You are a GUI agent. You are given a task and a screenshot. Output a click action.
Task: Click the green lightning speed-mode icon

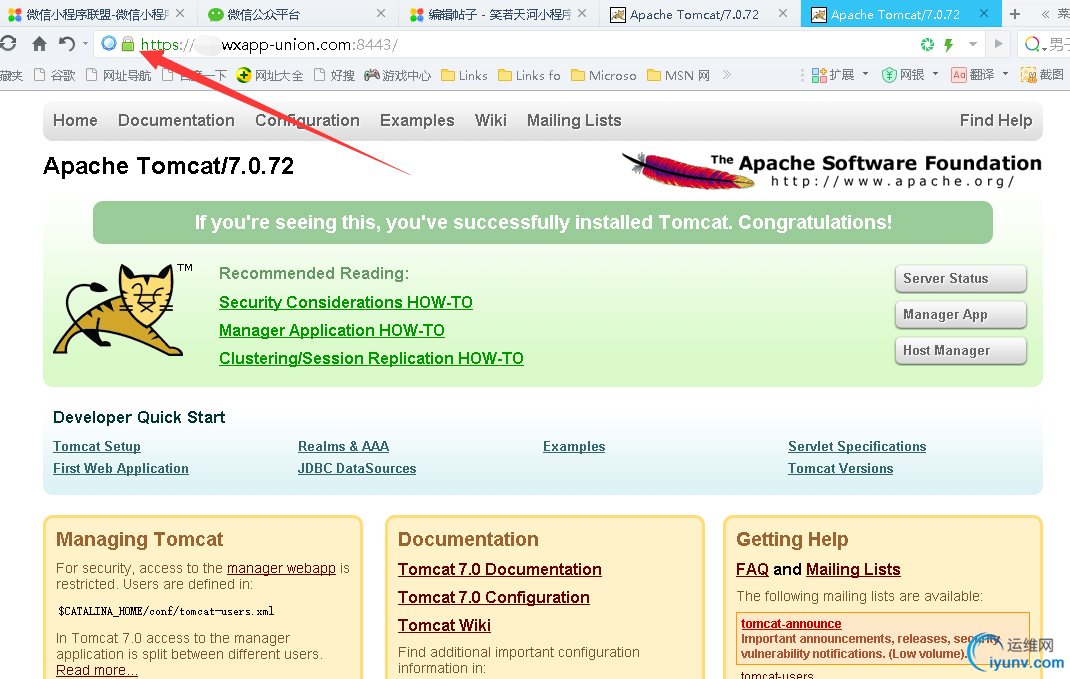click(949, 44)
